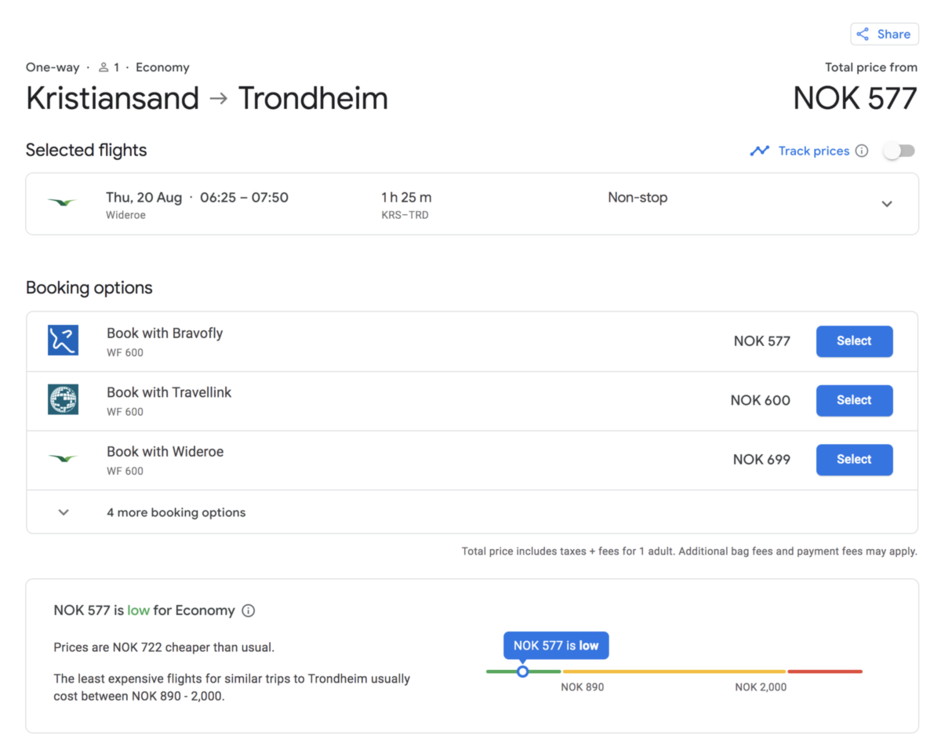941x750 pixels.
Task: Expand 4 more booking options chevron
Action: coord(63,513)
